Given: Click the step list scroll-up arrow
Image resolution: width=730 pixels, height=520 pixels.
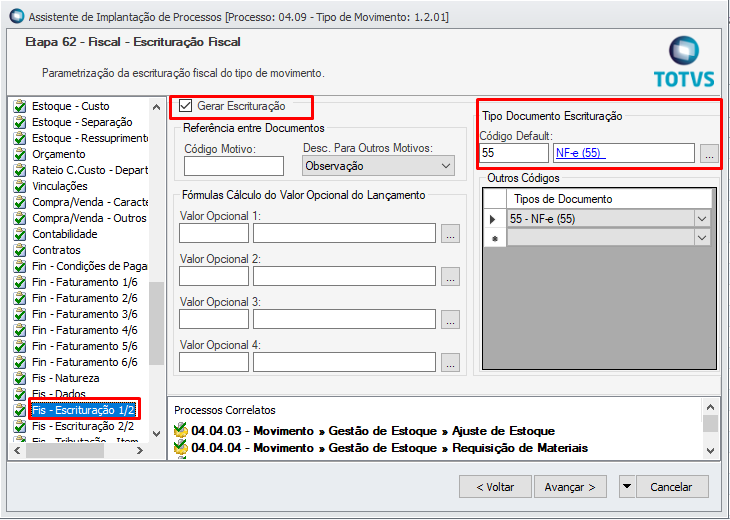Looking at the screenshot, I should pos(156,107).
